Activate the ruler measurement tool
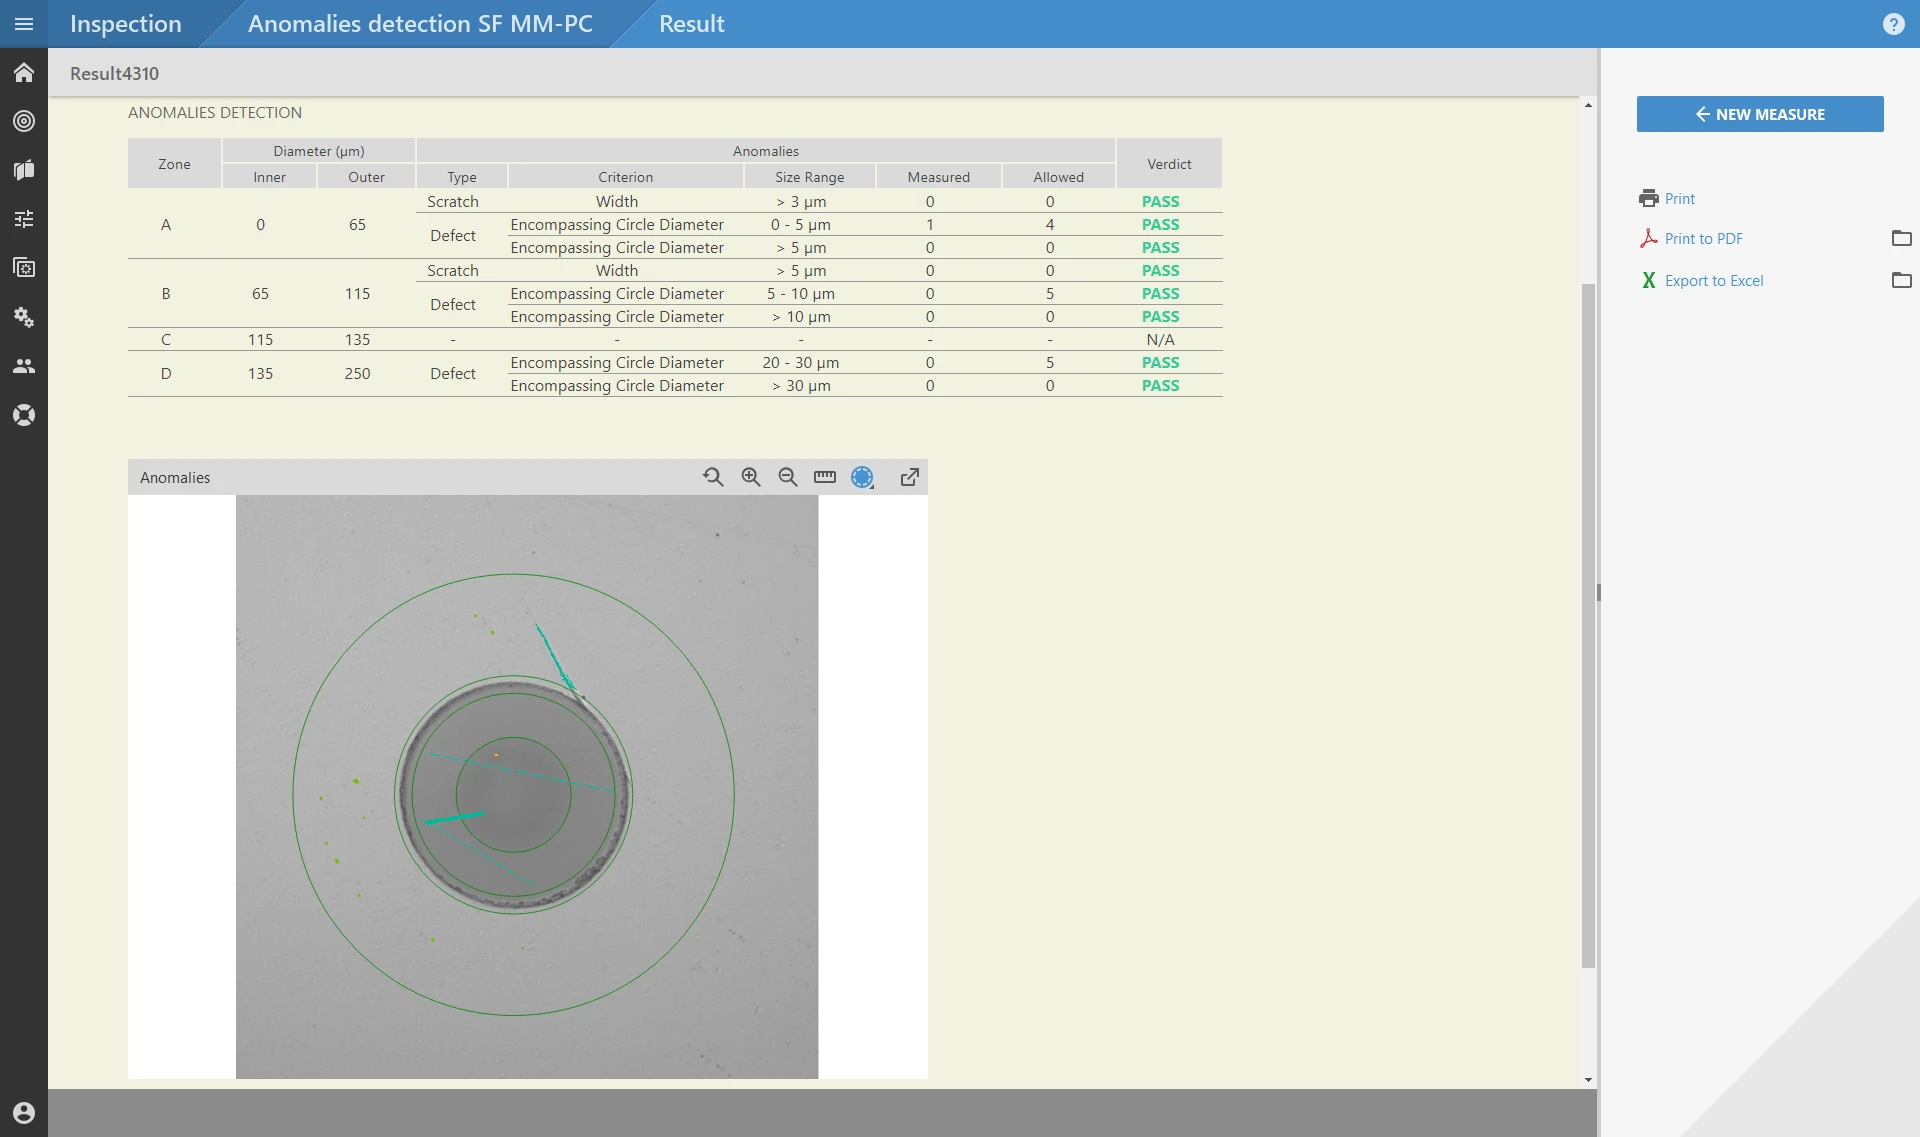The image size is (1920, 1137). coord(824,477)
